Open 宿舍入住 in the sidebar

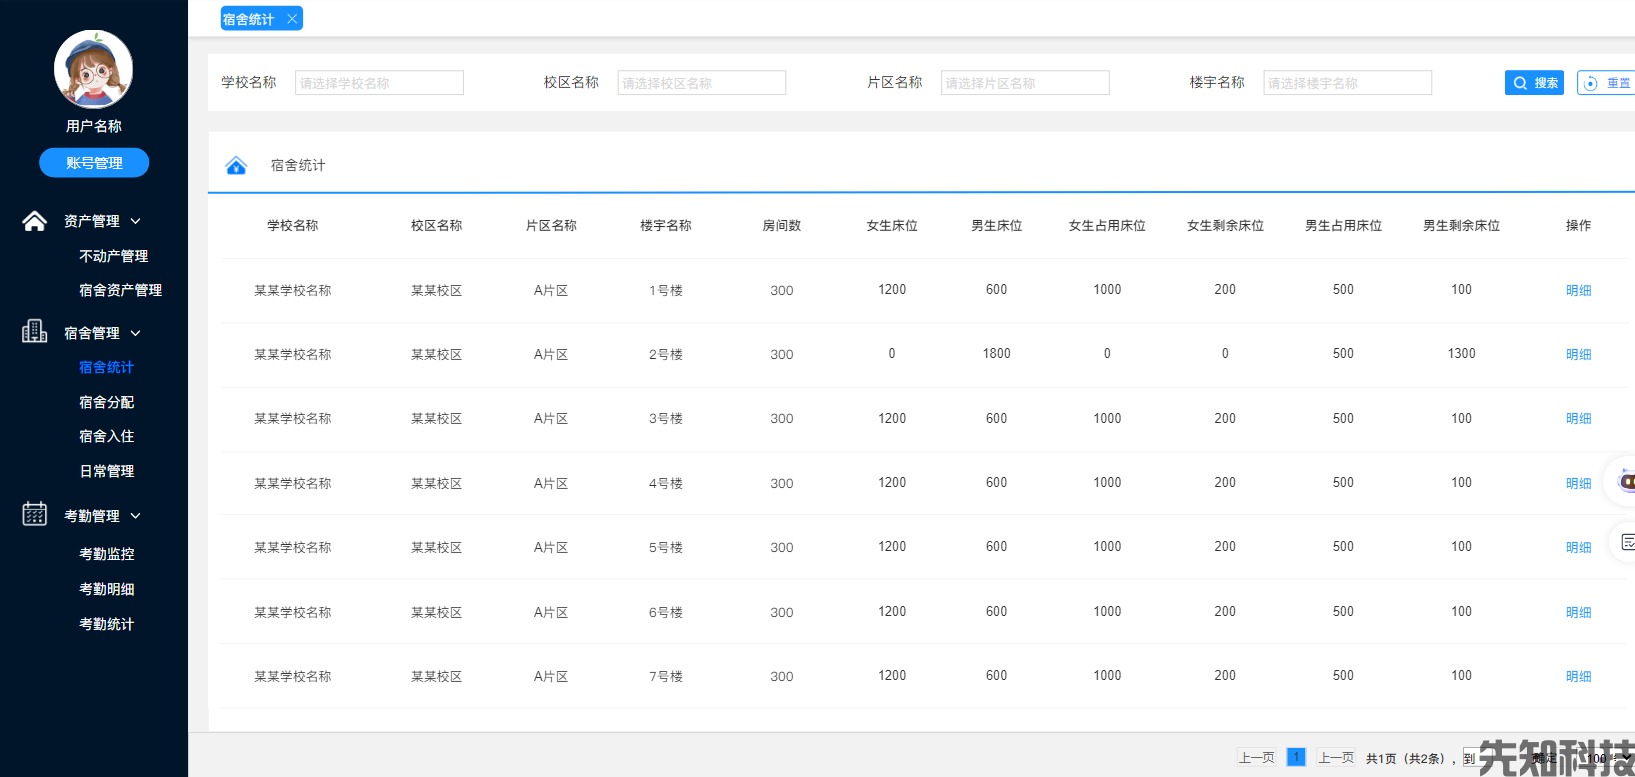[107, 436]
